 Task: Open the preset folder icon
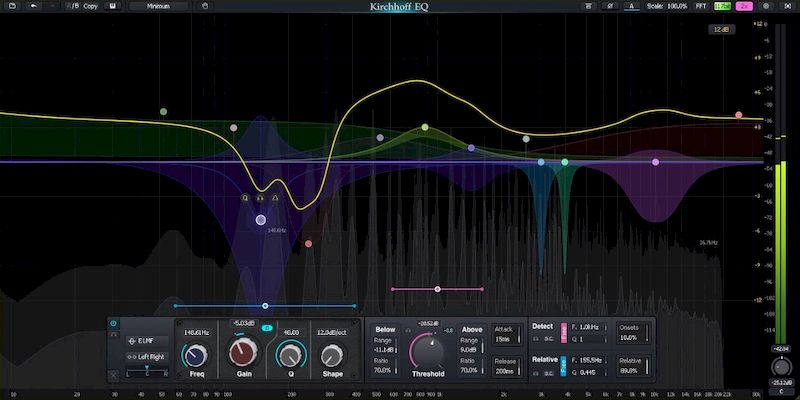tap(12, 6)
